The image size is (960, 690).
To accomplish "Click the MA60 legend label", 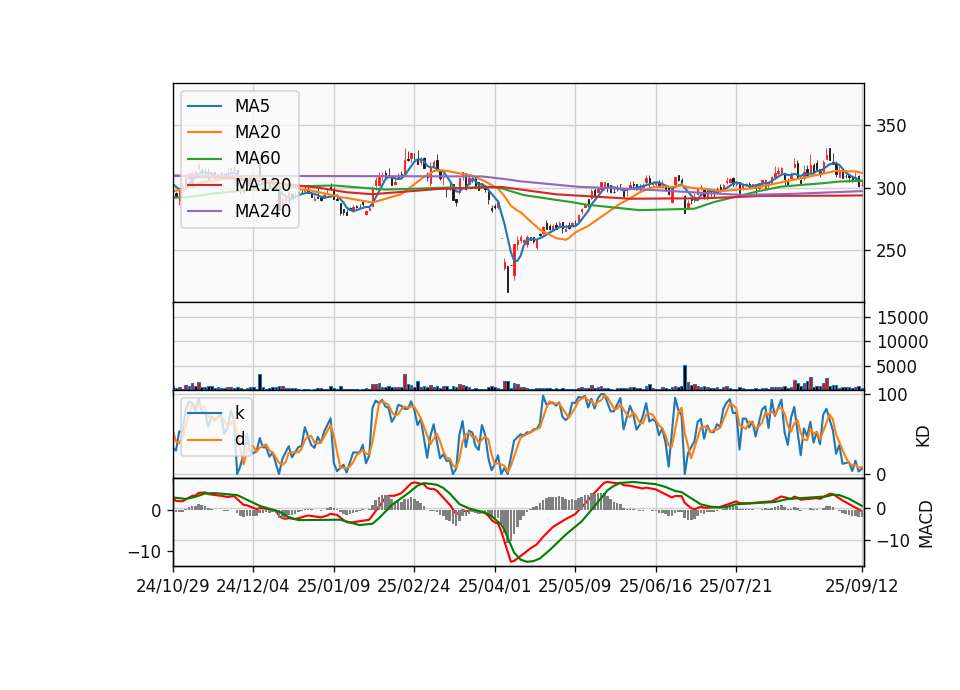I will 257,158.
